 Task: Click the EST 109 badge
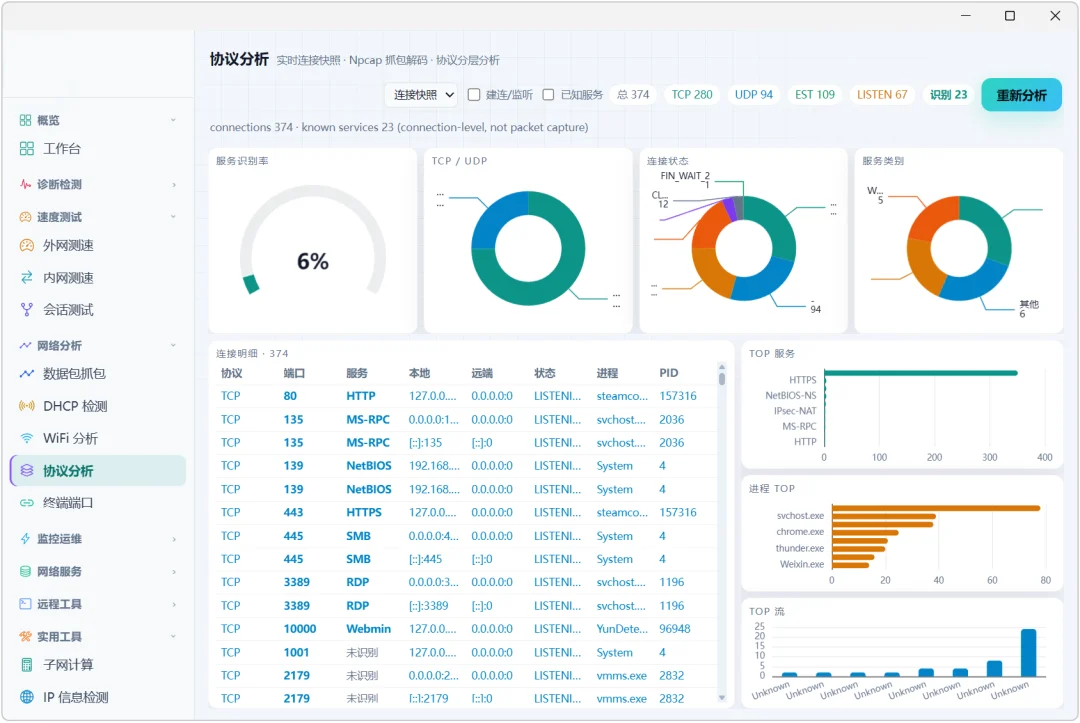815,95
